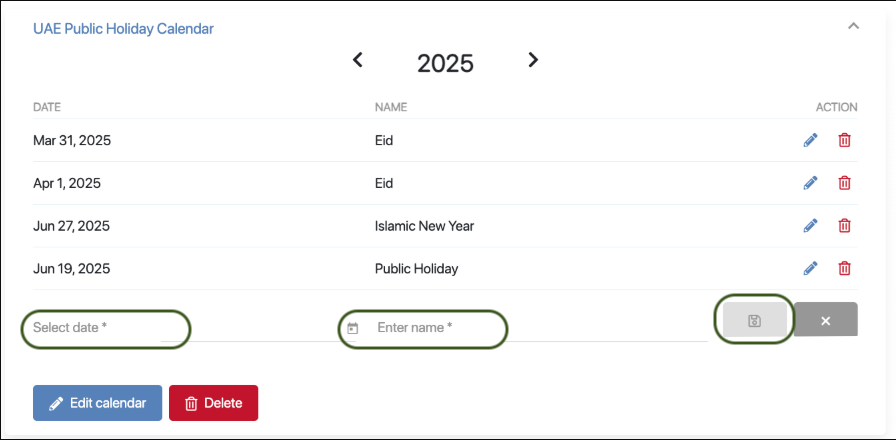Save the new holiday entry
Screen dimensions: 896x440
(x=755, y=320)
